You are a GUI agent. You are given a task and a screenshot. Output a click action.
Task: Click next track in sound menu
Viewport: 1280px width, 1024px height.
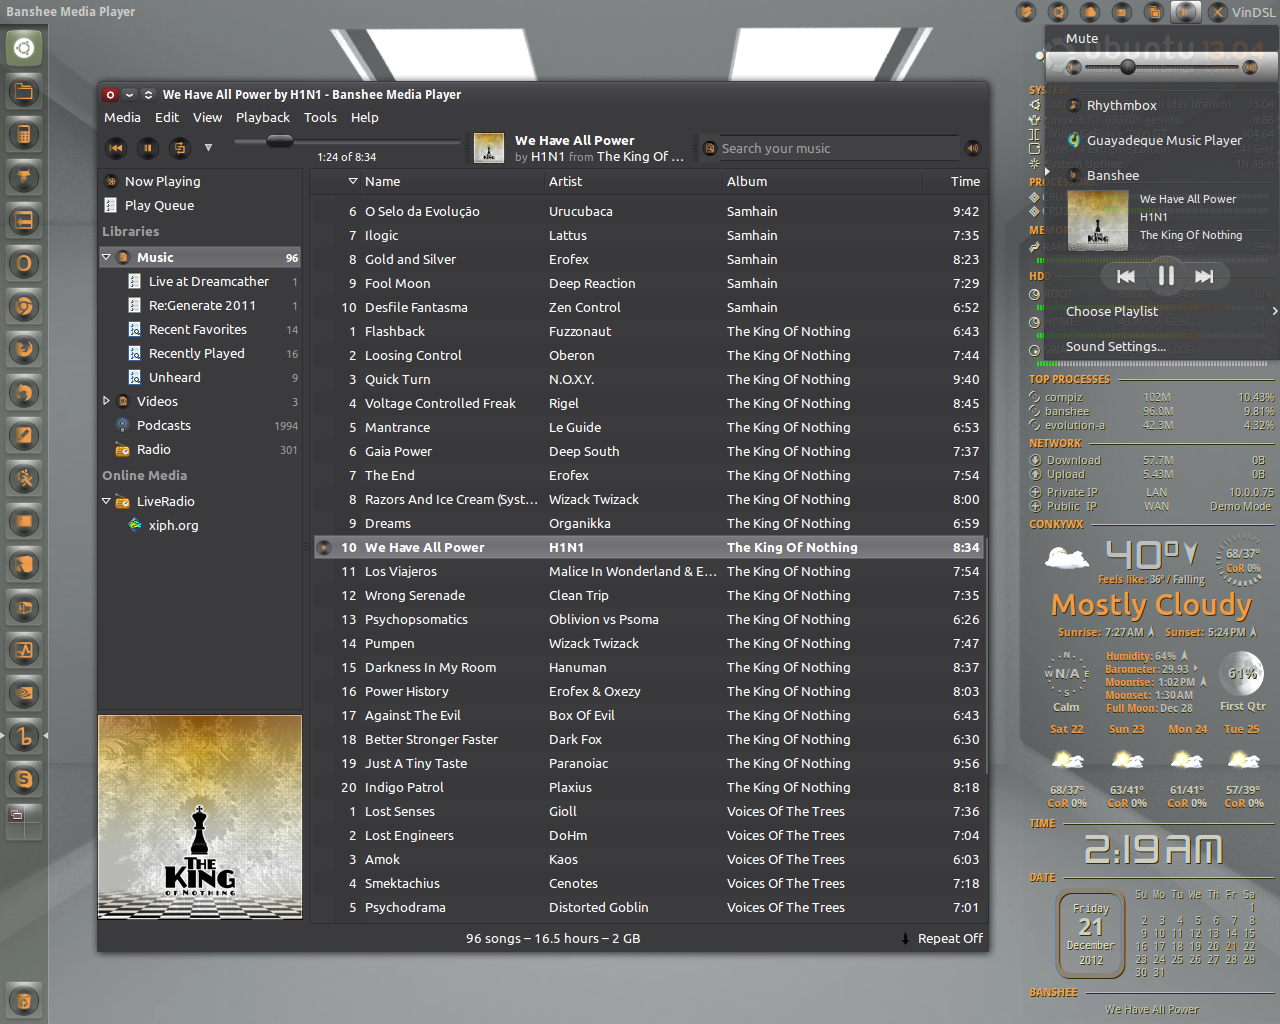(x=1204, y=276)
